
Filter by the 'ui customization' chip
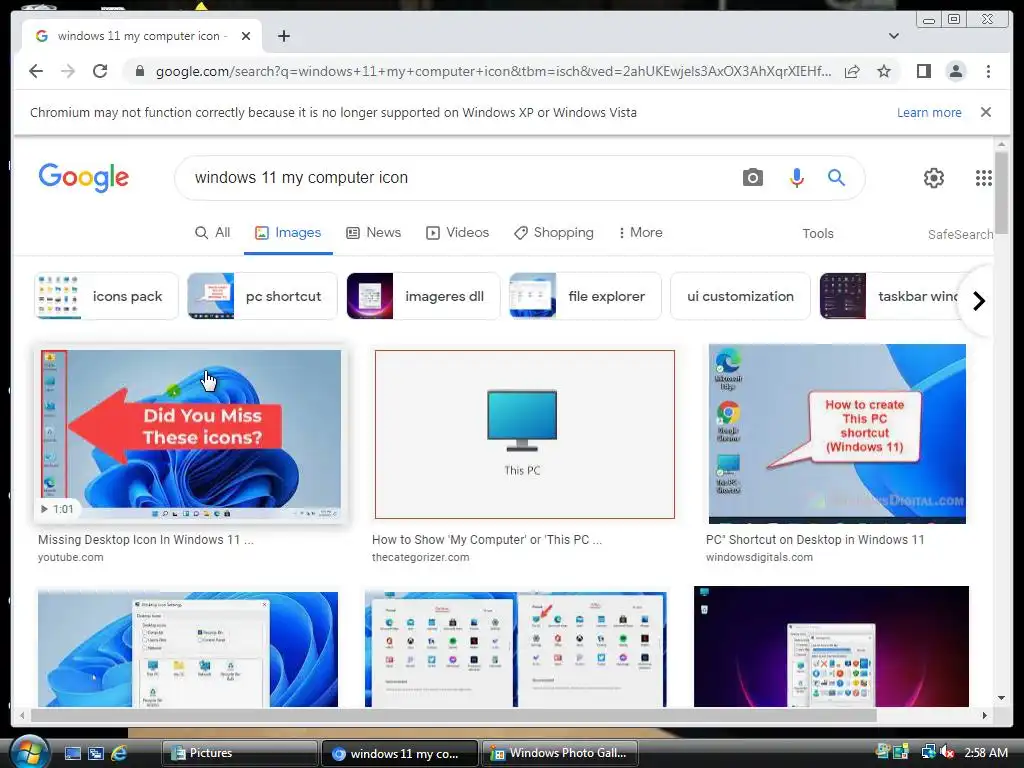[740, 296]
